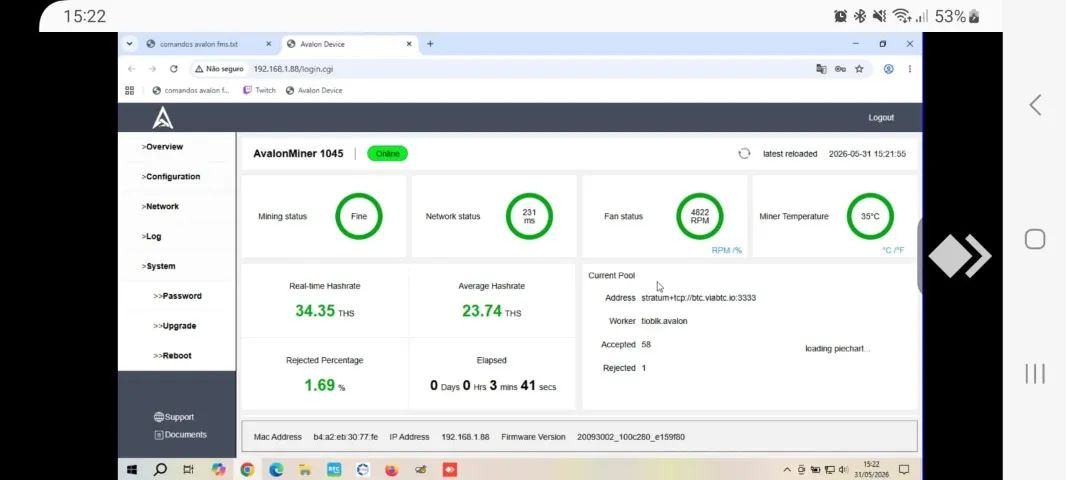Viewport: 1066px width, 480px height.
Task: Click the Firmware Version value 20093002_100c280_e159f80
Action: (630, 437)
